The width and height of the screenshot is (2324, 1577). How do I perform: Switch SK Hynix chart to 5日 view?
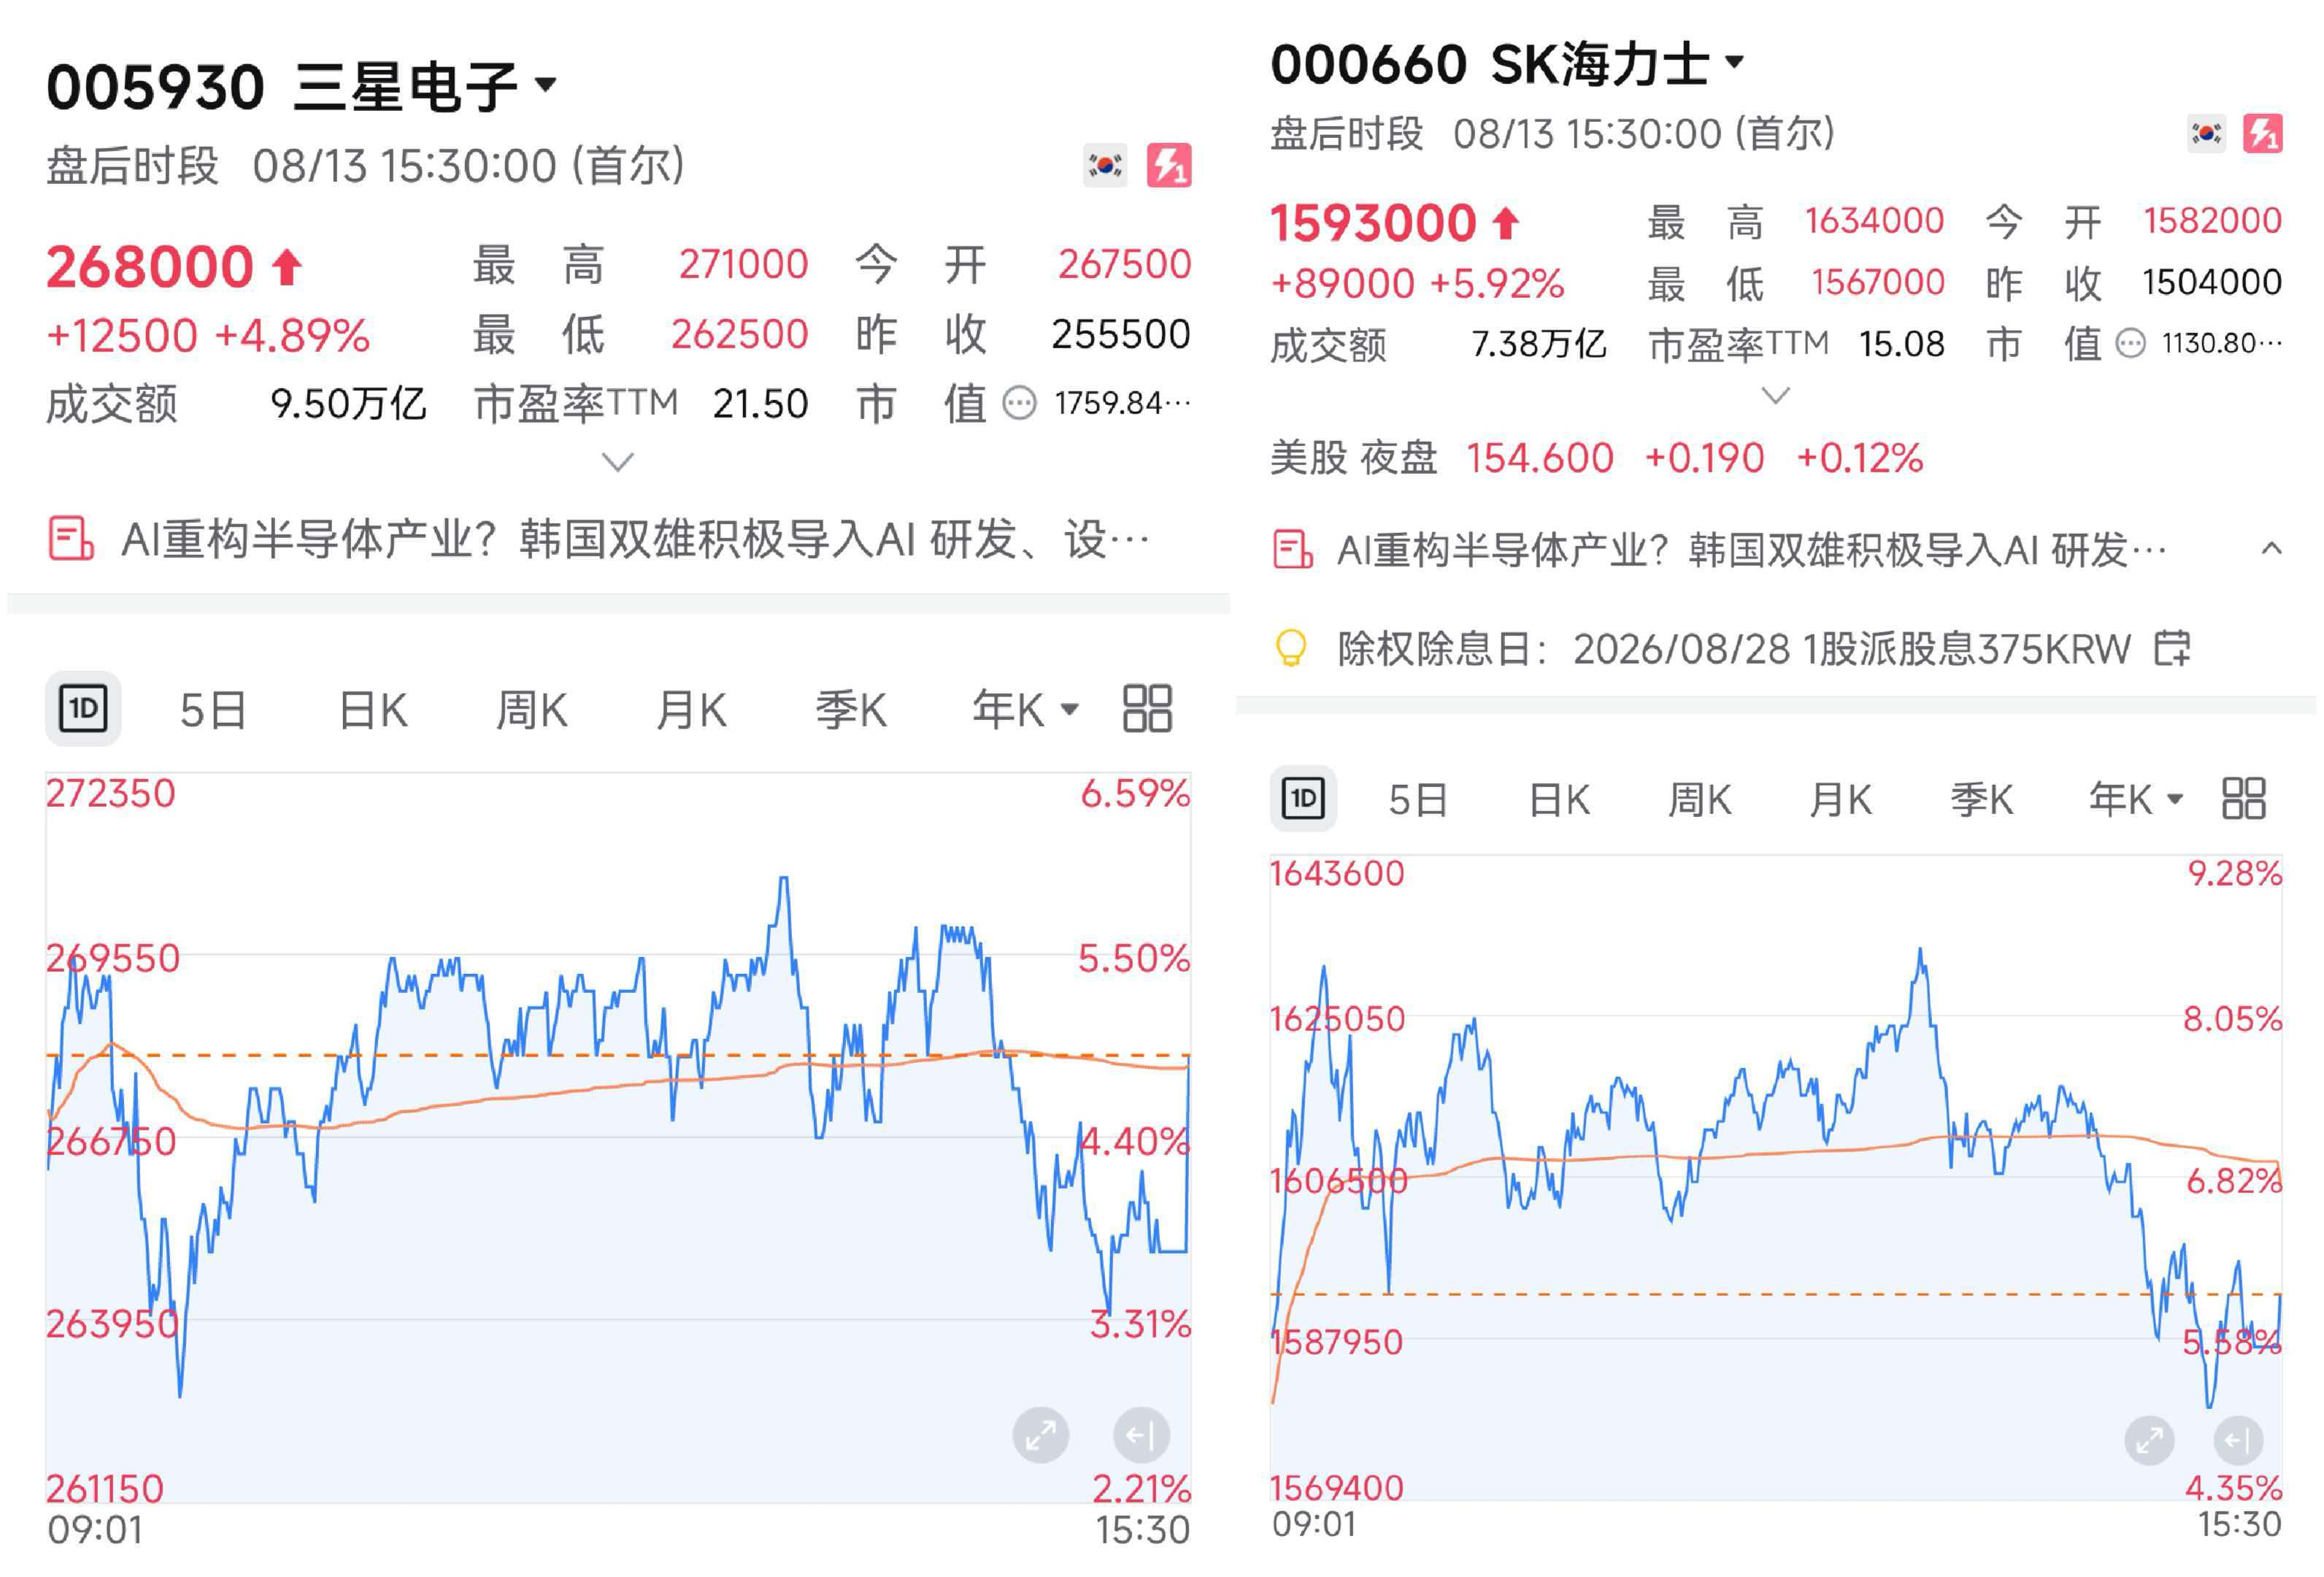[1418, 800]
